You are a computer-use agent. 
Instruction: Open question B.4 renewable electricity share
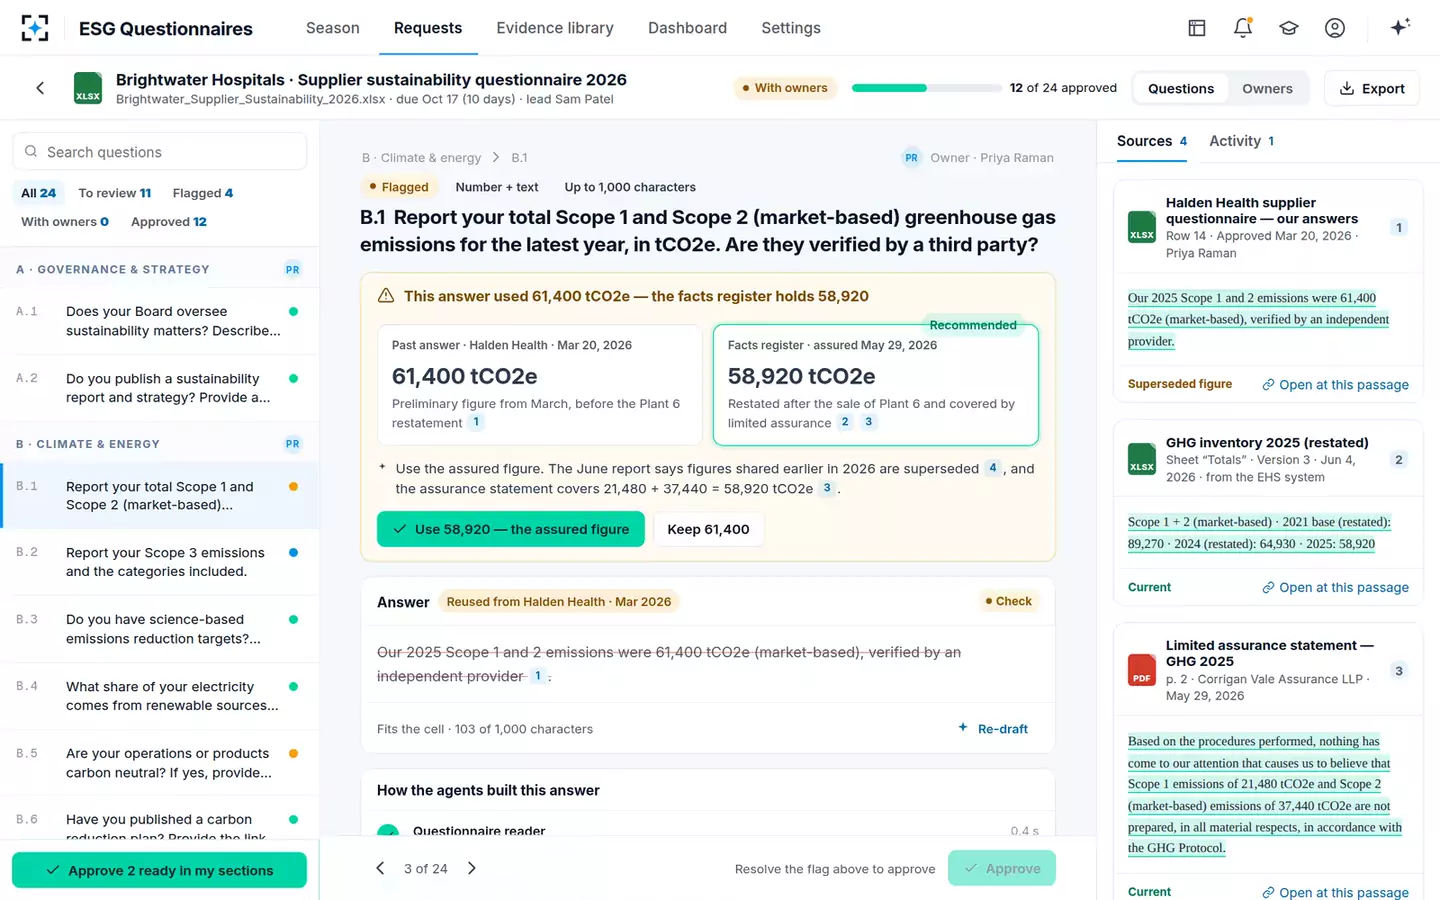pos(160,696)
